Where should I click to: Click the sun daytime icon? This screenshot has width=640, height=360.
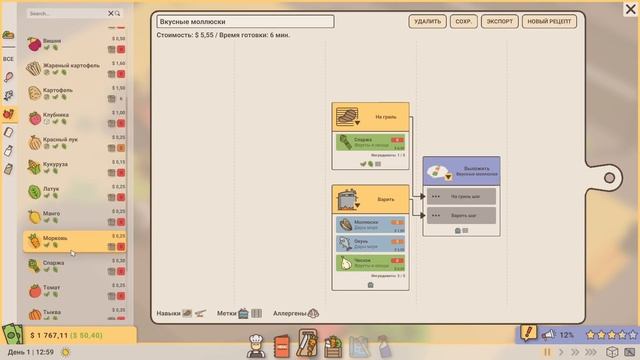click(65, 352)
